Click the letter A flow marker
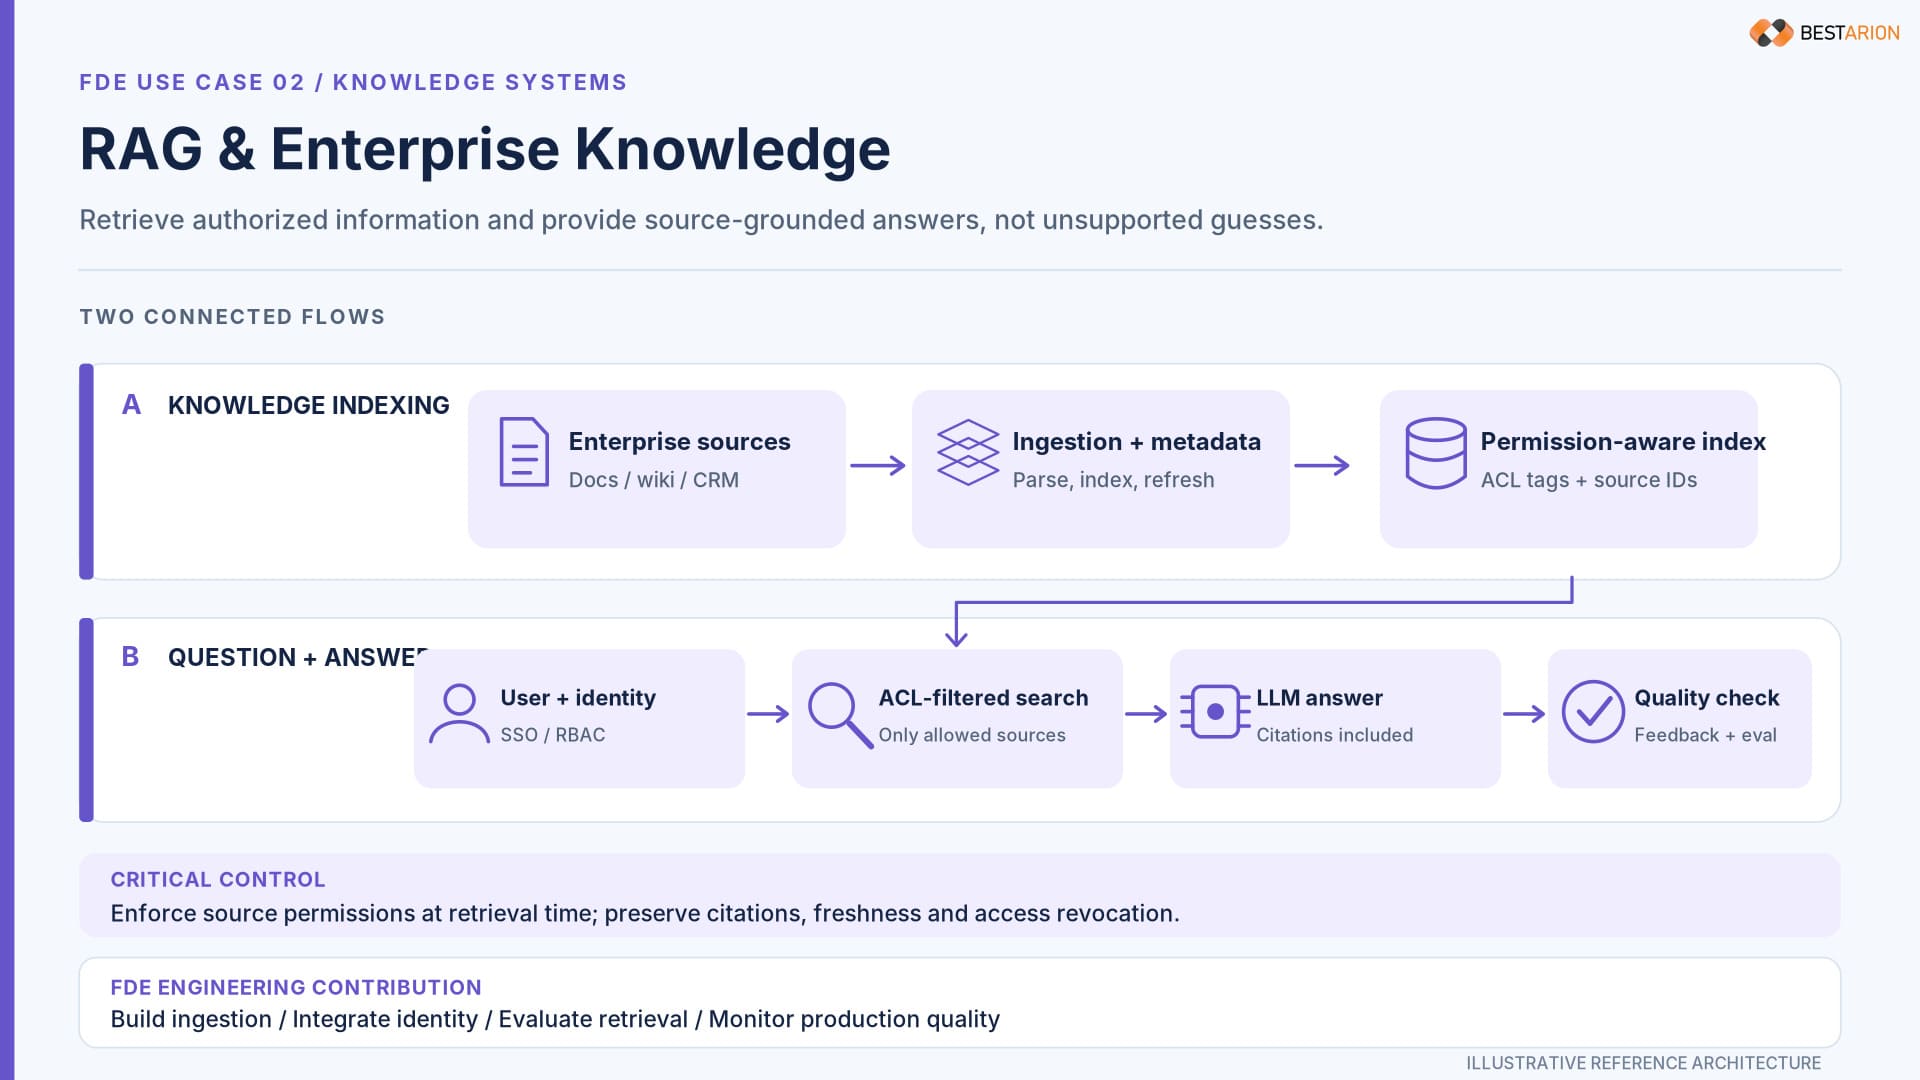 131,405
